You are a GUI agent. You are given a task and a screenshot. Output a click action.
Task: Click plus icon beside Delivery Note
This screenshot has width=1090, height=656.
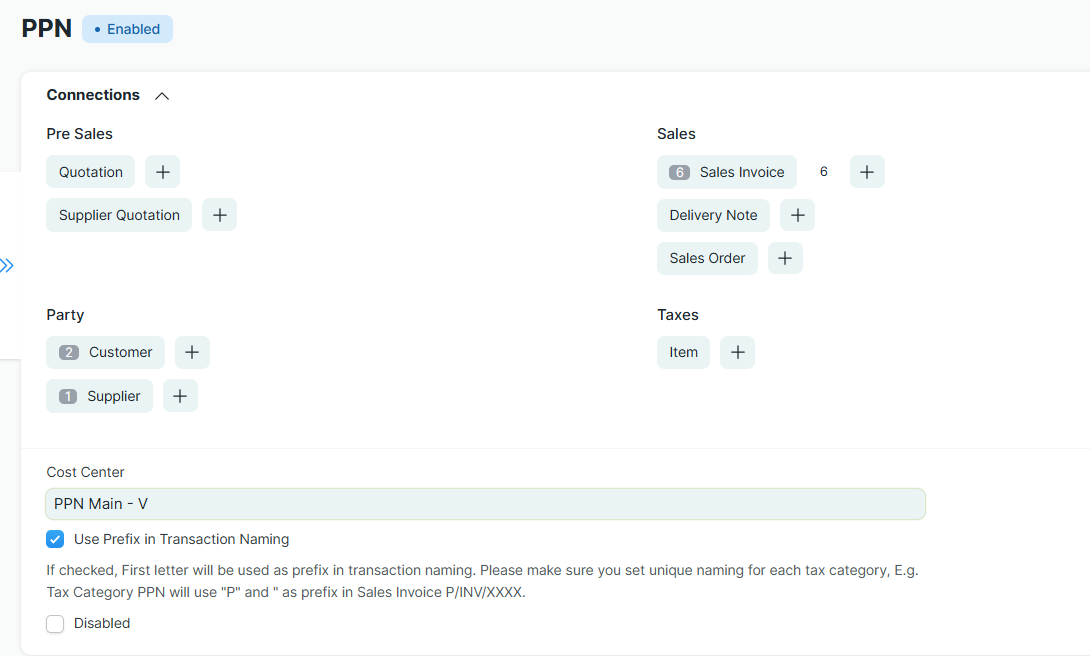[797, 215]
